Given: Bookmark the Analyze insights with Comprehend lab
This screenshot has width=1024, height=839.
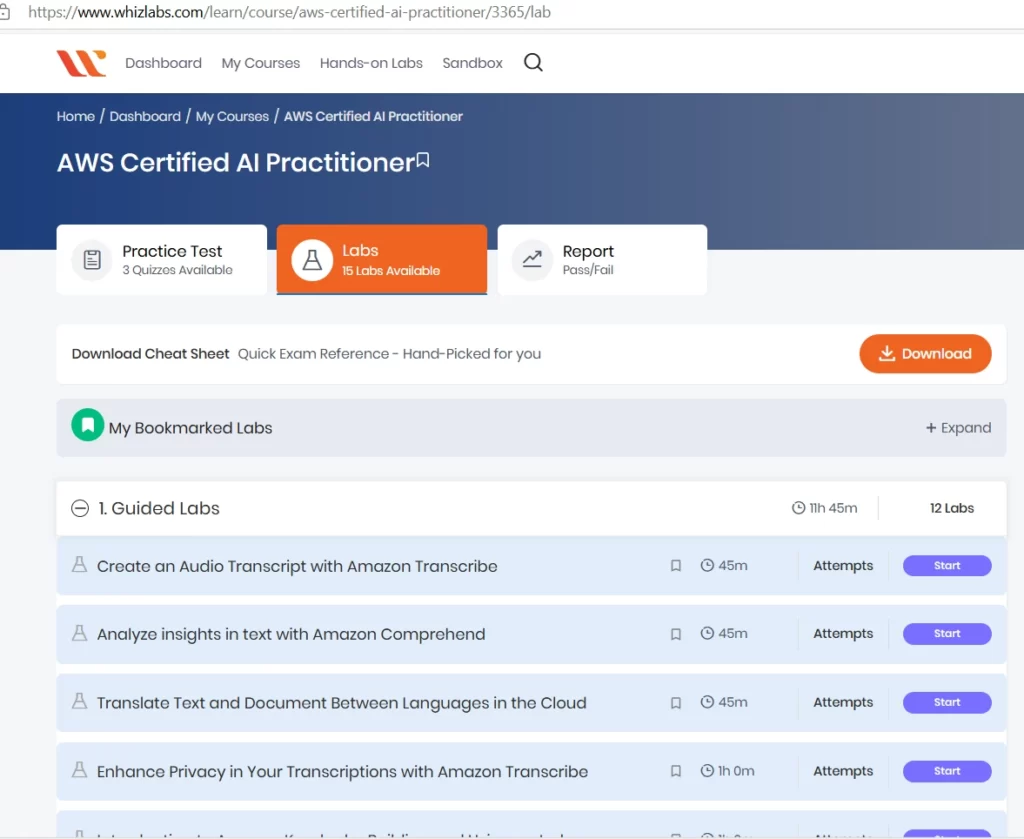Looking at the screenshot, I should pyautogui.click(x=676, y=634).
